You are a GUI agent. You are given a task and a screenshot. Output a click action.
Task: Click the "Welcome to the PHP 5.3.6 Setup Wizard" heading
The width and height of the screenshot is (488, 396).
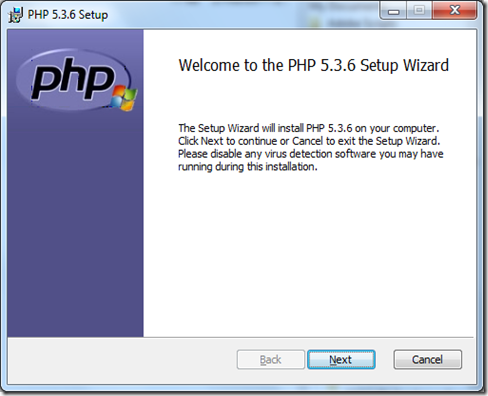click(314, 65)
